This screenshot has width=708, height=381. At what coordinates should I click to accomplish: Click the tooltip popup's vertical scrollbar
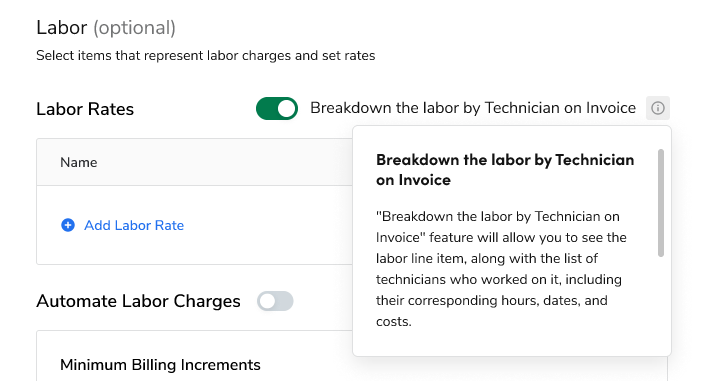(661, 203)
